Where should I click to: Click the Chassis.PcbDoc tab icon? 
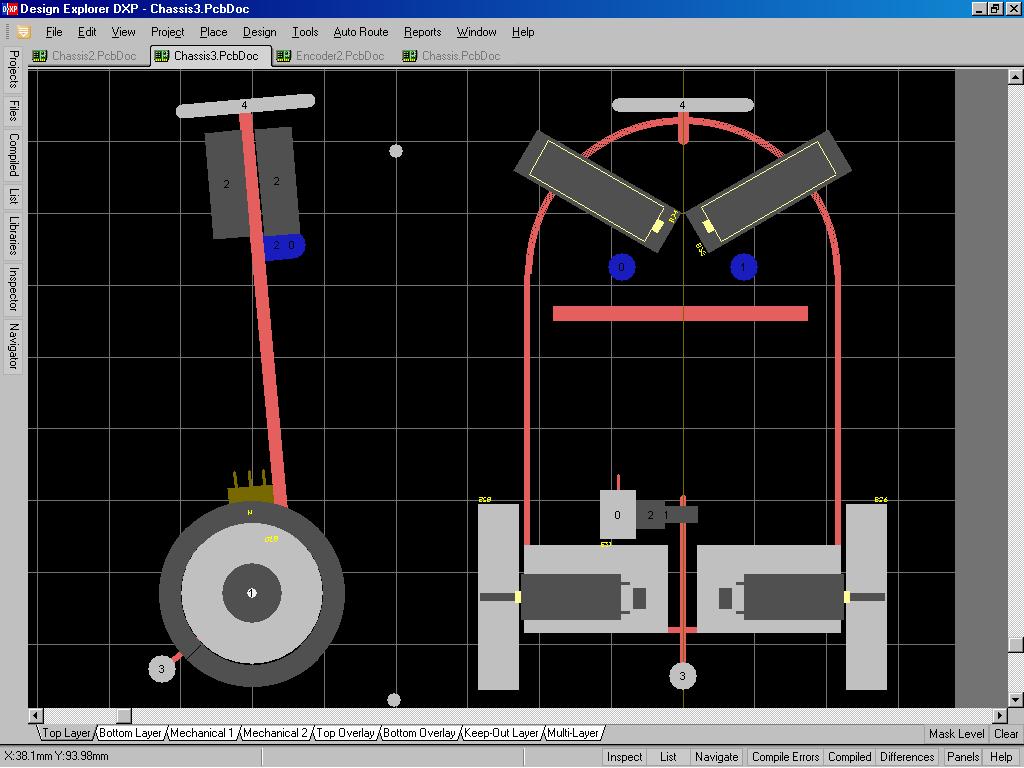410,56
